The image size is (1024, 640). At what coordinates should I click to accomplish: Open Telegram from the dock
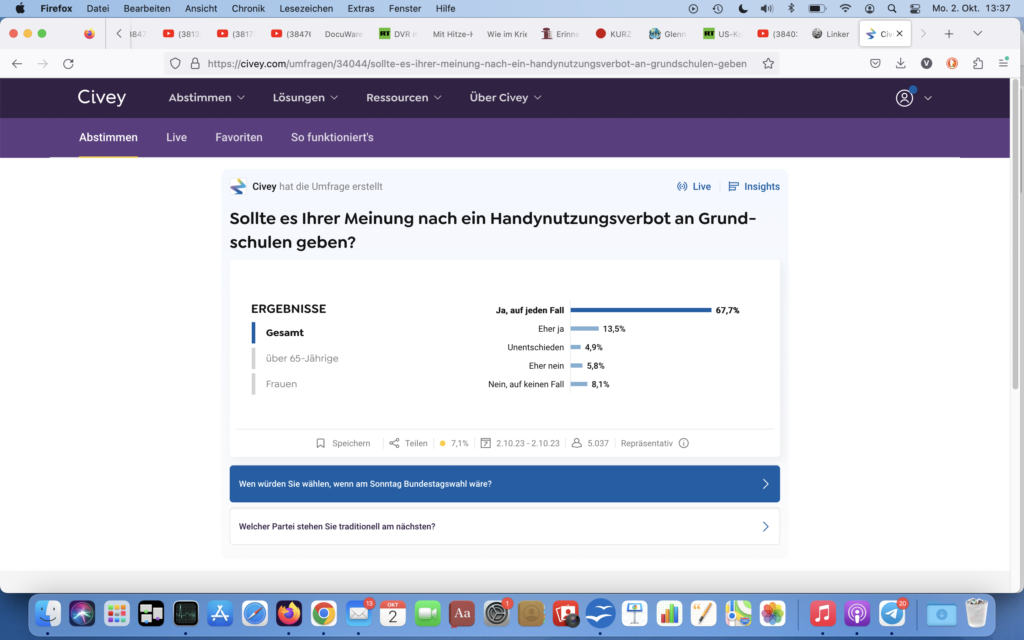(892, 613)
